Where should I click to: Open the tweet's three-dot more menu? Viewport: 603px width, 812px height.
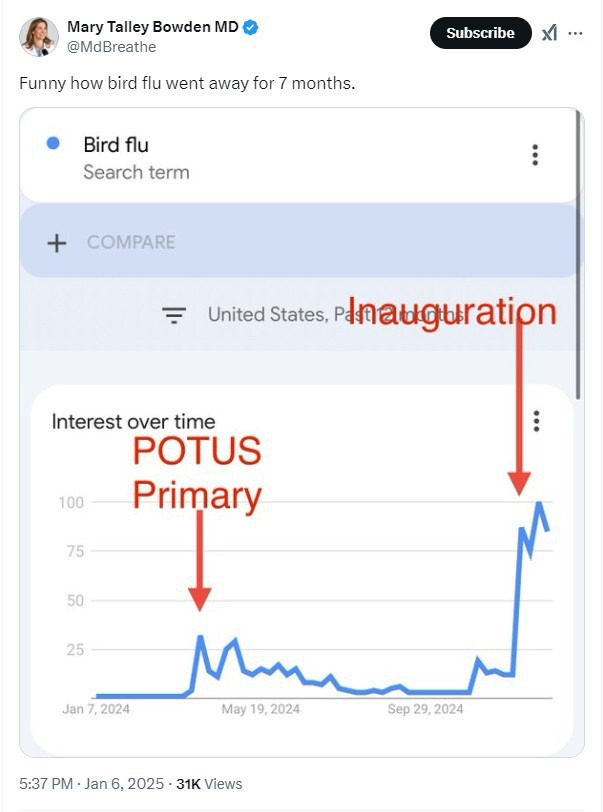coord(575,33)
